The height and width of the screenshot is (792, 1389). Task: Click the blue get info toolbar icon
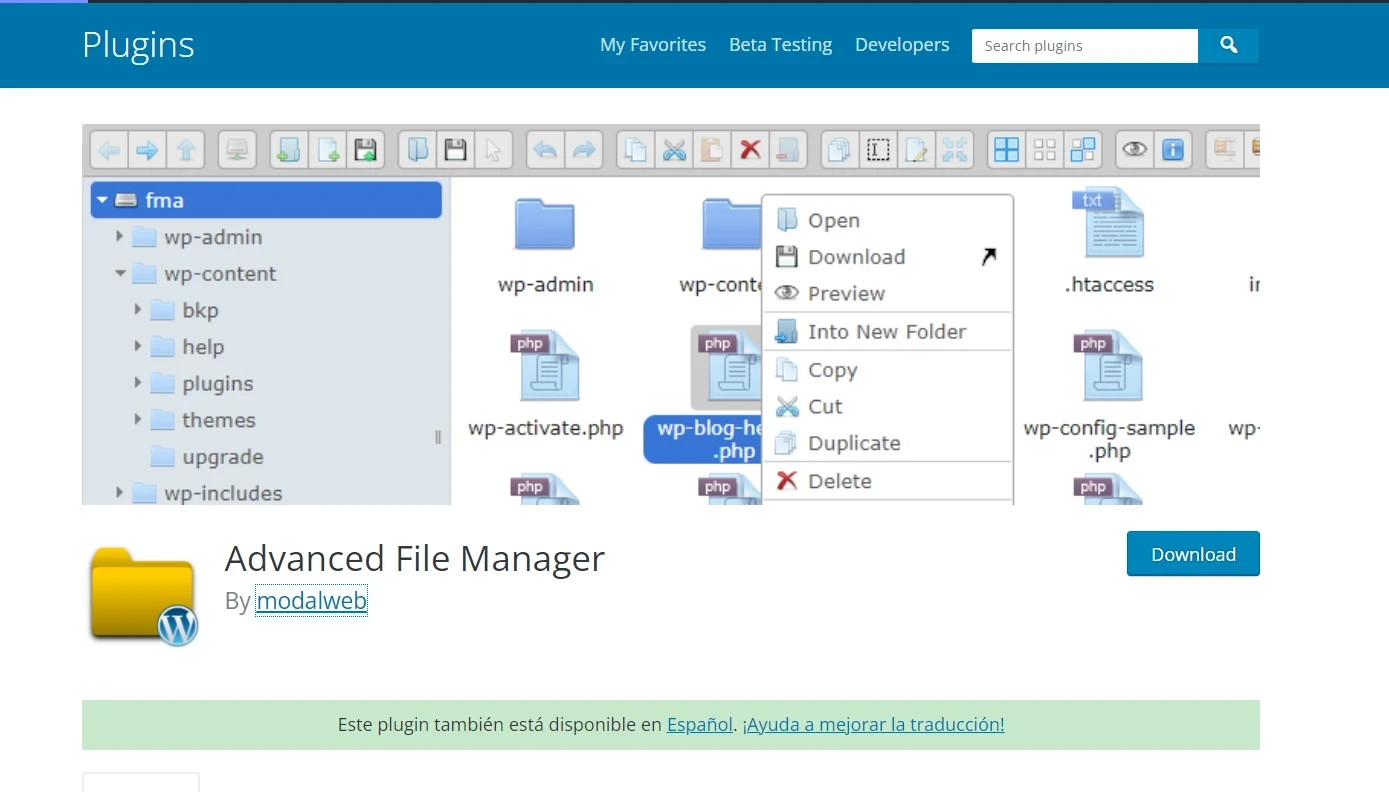(x=1173, y=150)
